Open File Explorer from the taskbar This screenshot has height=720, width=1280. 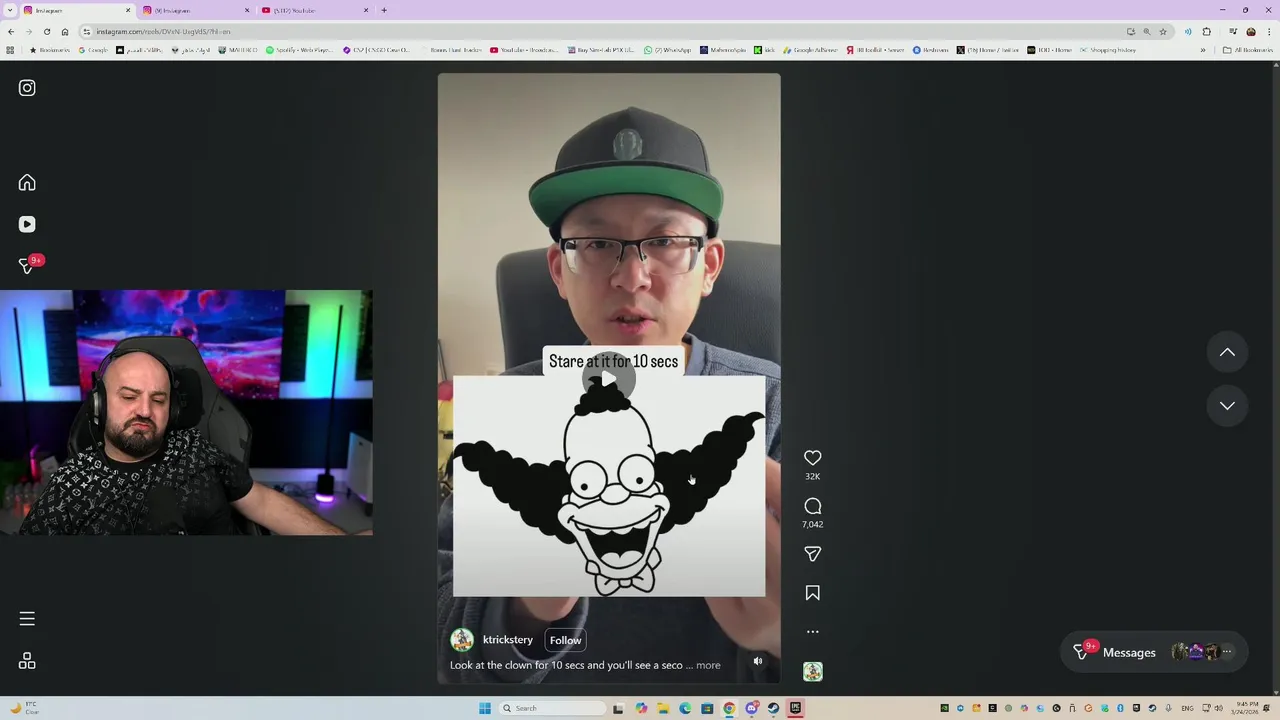pos(663,708)
